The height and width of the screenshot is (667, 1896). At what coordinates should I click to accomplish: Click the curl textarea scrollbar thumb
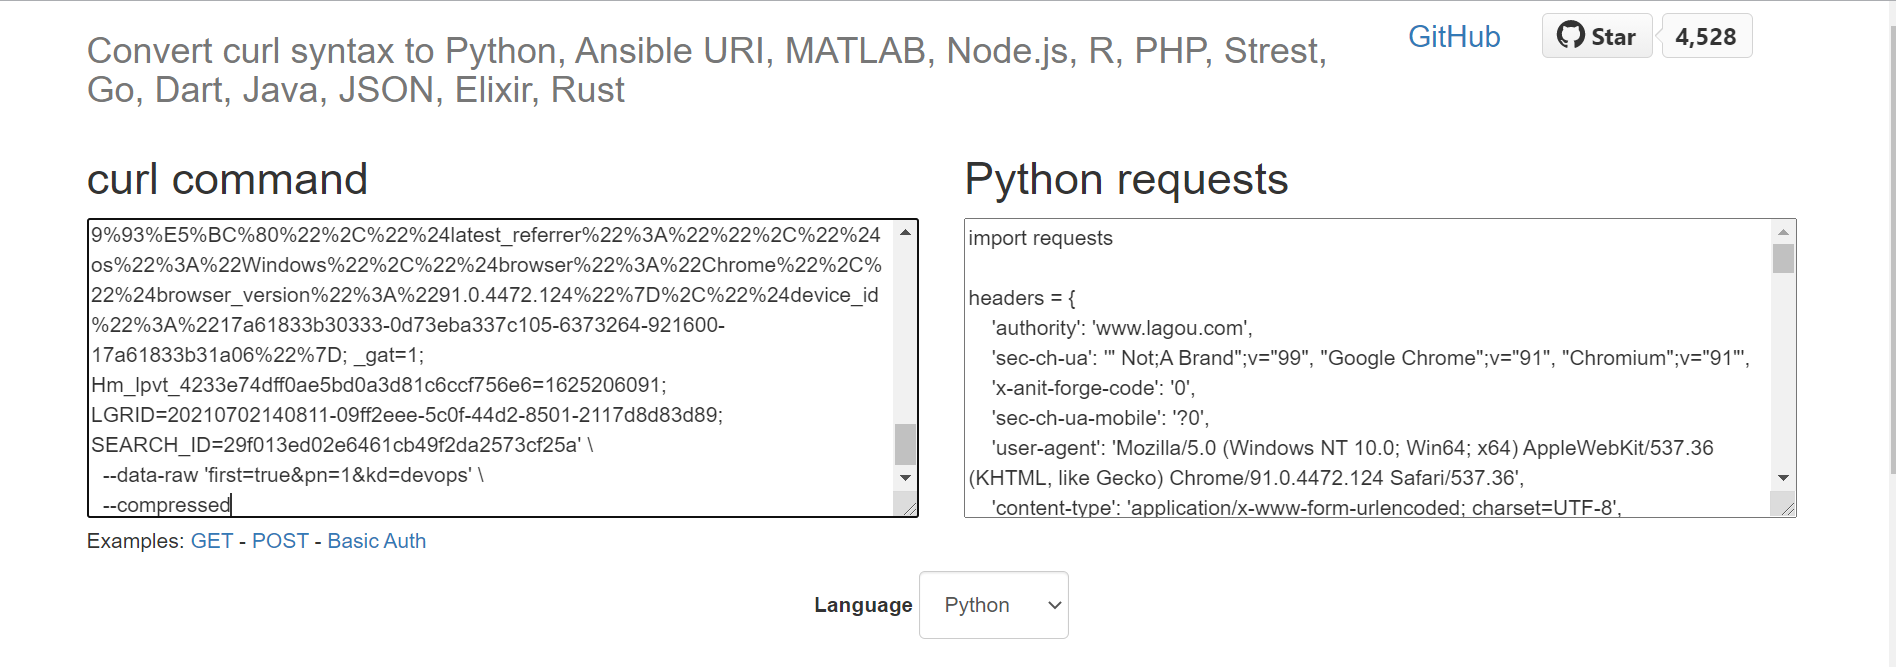click(905, 444)
